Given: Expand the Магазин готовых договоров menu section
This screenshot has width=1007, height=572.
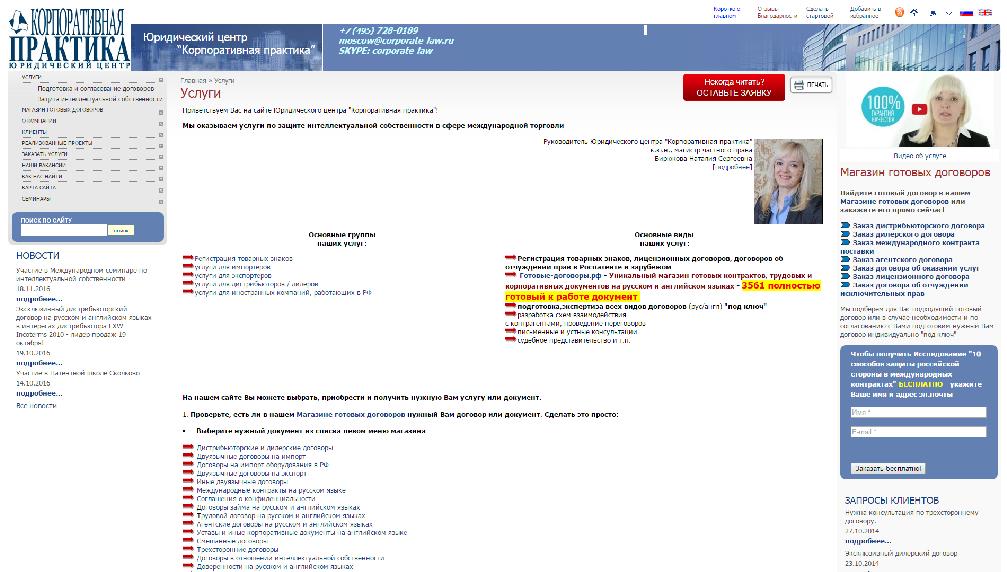Looking at the screenshot, I should pyautogui.click(x=161, y=112).
